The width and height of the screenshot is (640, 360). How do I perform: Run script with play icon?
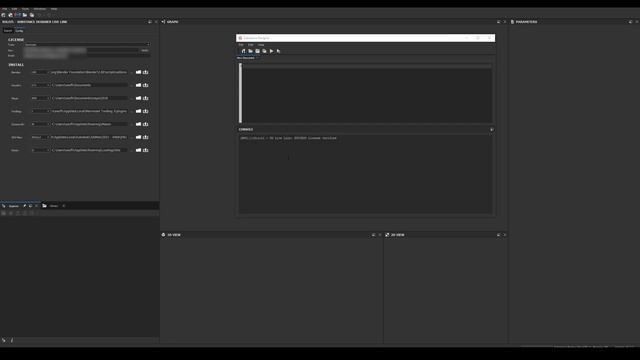point(271,51)
